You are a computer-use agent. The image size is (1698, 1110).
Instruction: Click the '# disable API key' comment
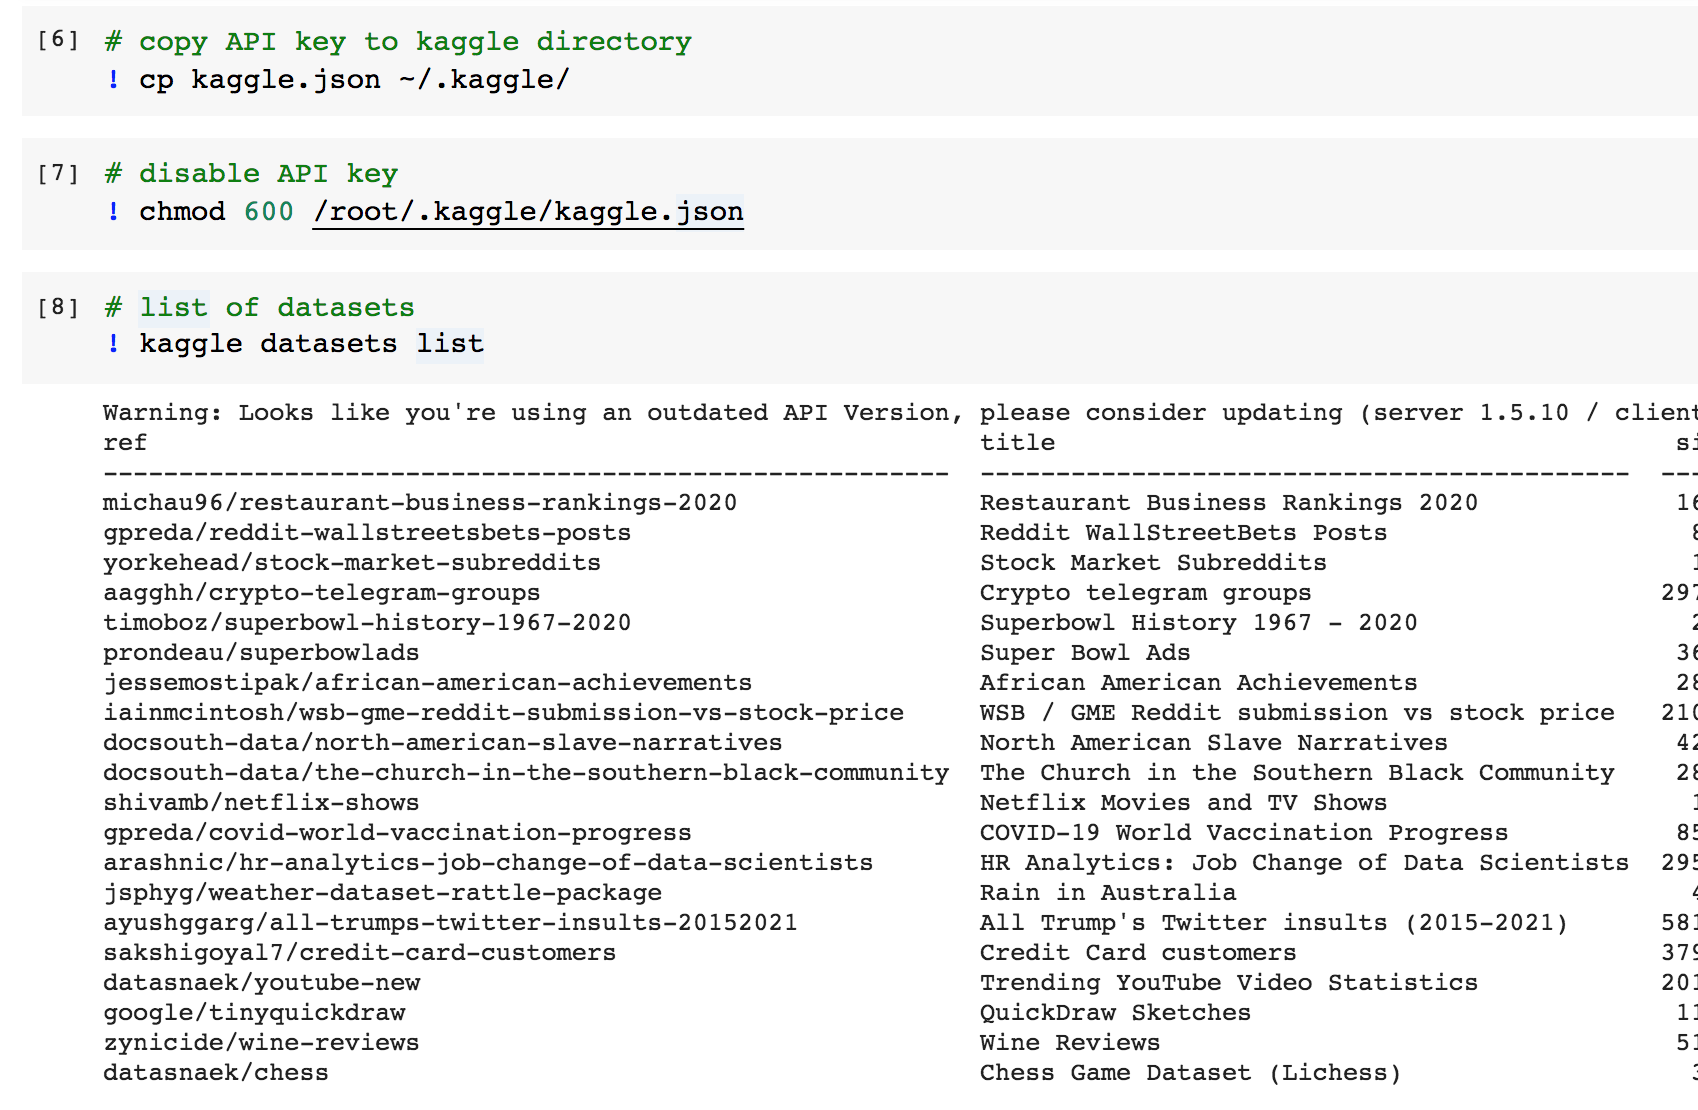coord(251,174)
